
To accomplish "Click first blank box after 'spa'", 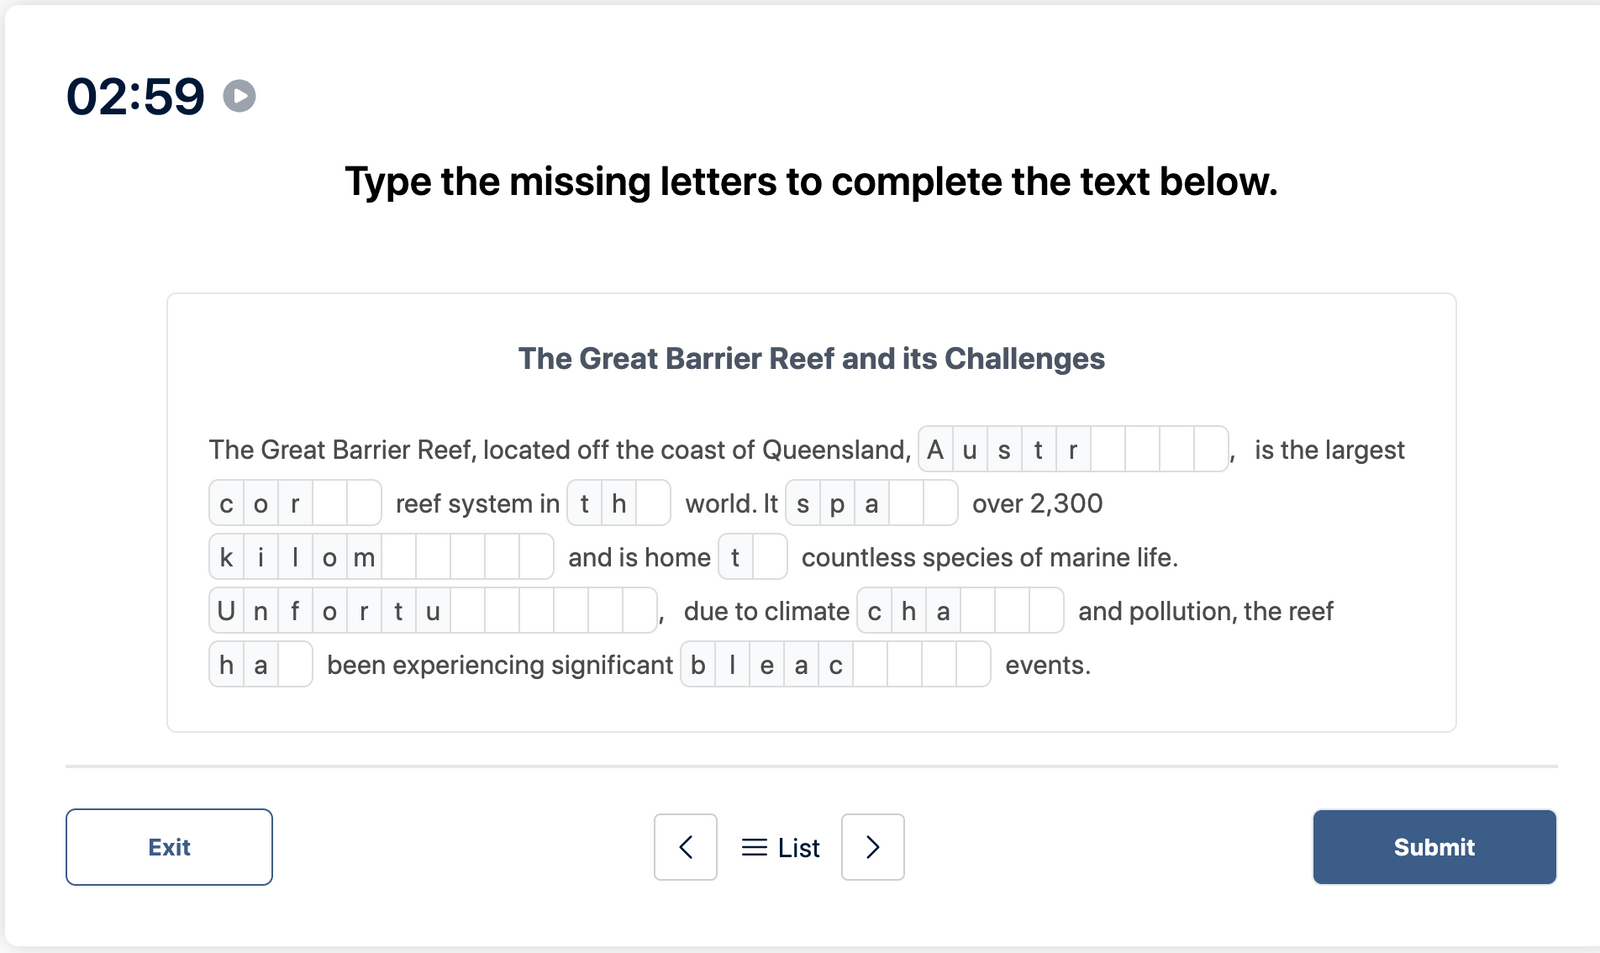I will [906, 504].
